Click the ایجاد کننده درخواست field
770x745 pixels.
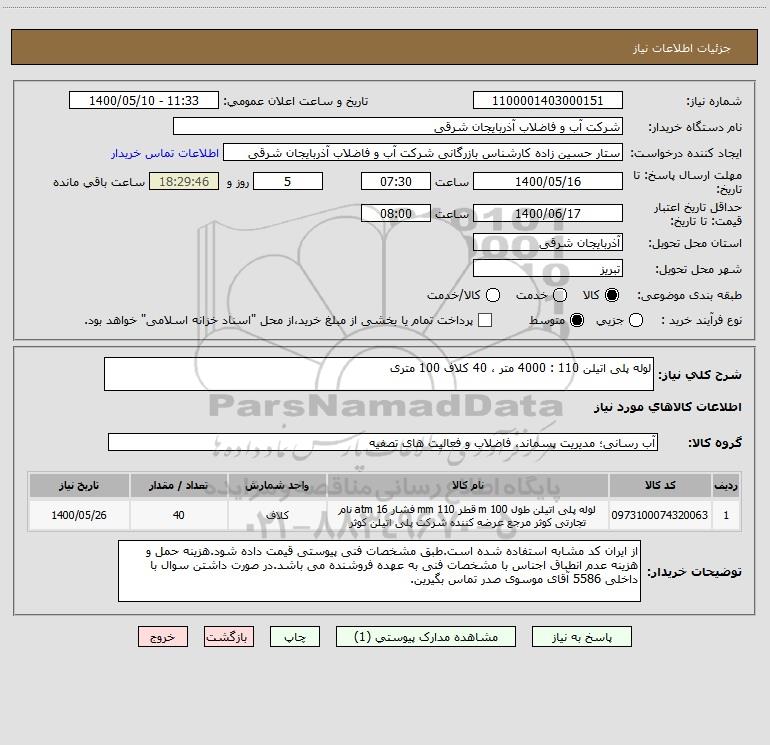tap(423, 153)
